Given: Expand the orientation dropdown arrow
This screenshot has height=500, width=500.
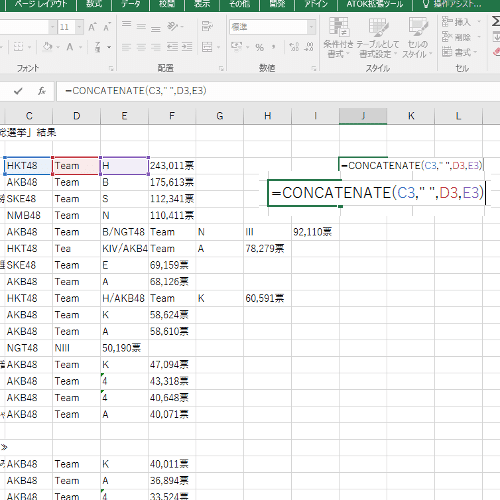Looking at the screenshot, I should pyautogui.click(x=182, y=26).
